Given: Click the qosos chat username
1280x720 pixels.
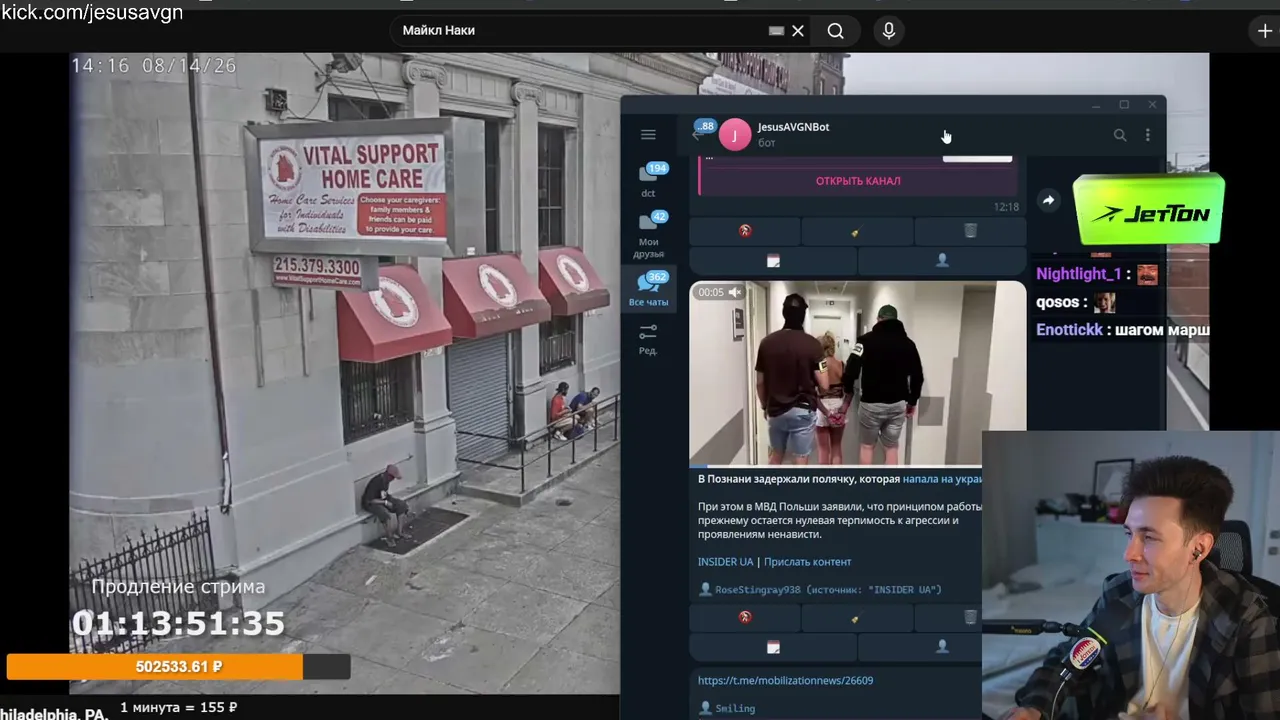Looking at the screenshot, I should [x=1058, y=302].
